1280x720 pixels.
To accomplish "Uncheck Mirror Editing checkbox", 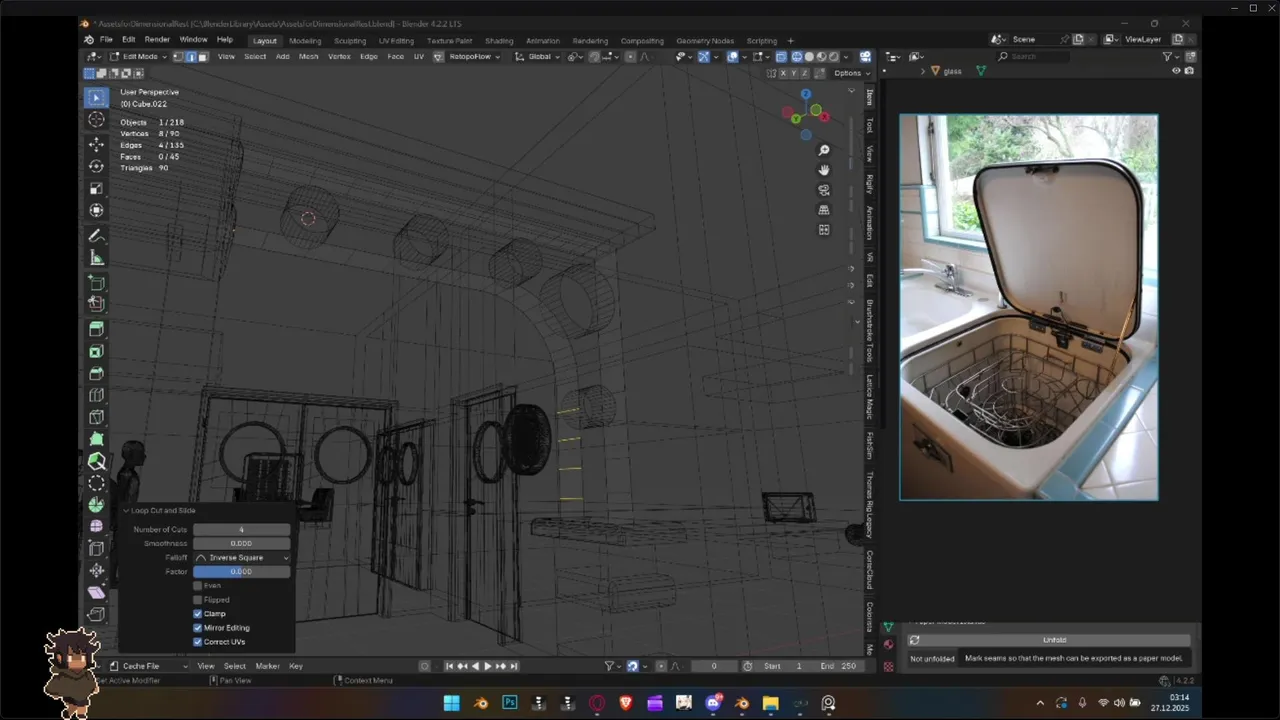I will tap(198, 627).
